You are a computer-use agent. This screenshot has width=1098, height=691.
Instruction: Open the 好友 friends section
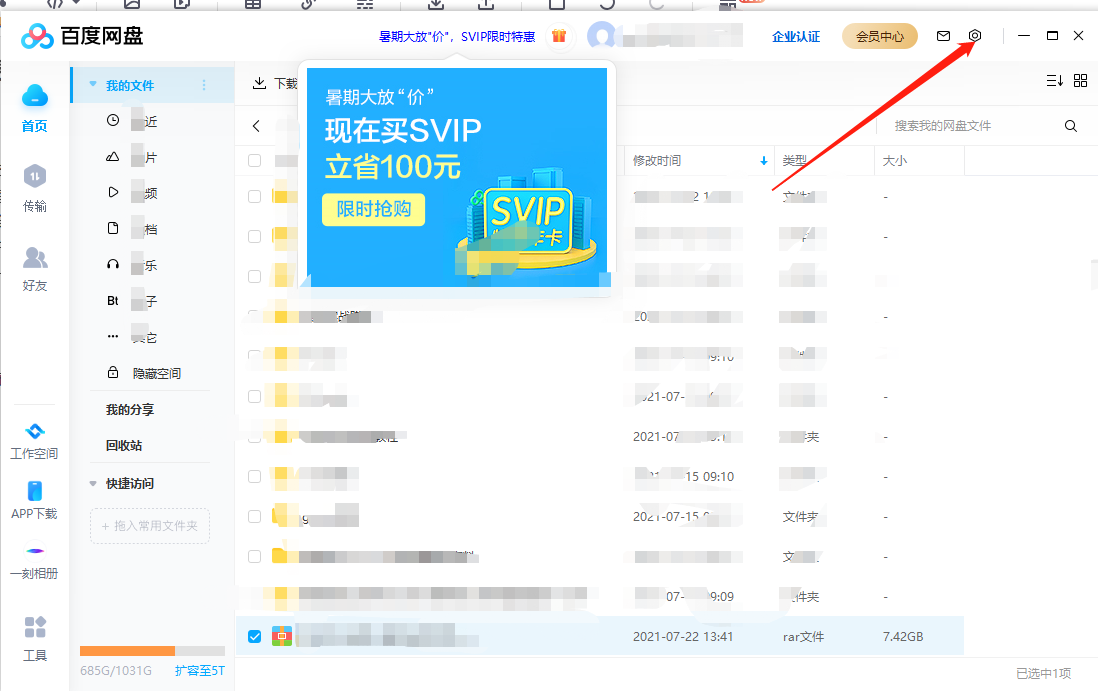[34, 269]
